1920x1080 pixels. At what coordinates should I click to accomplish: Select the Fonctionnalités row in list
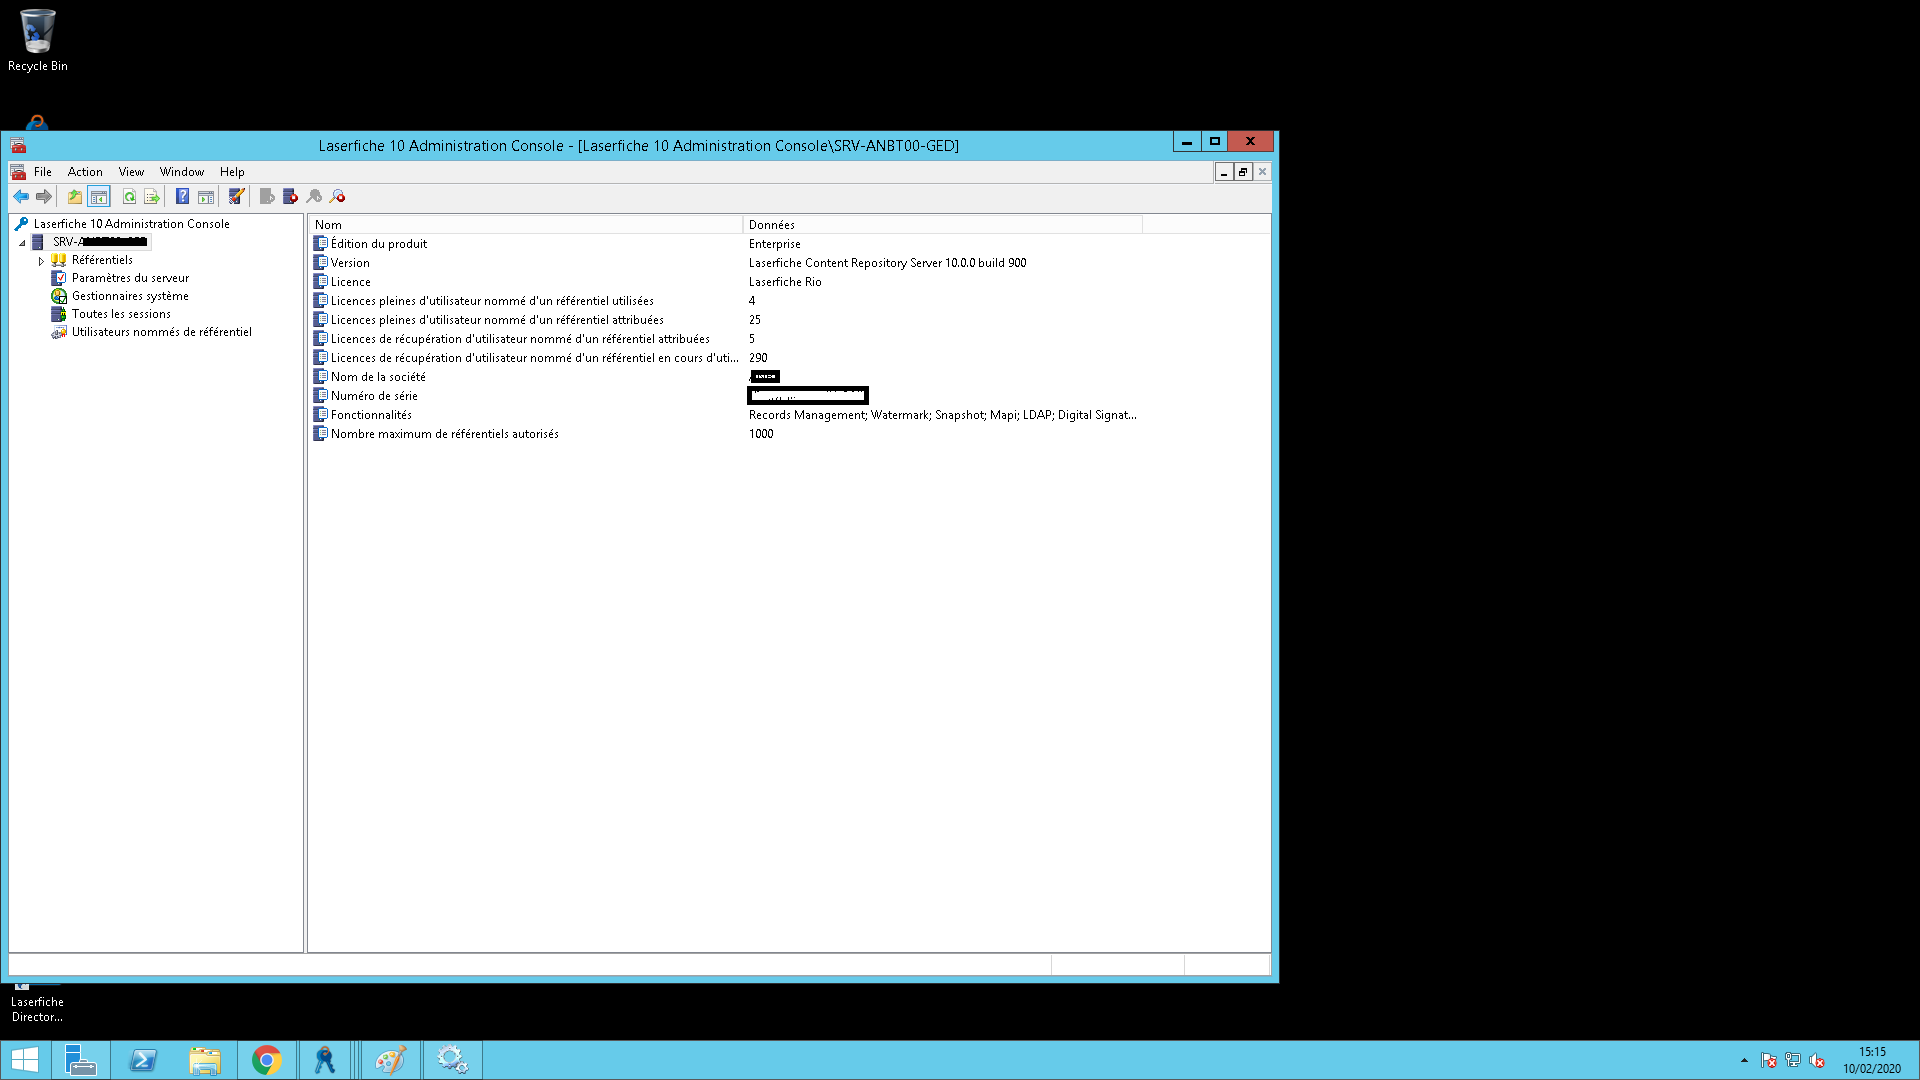click(x=371, y=415)
